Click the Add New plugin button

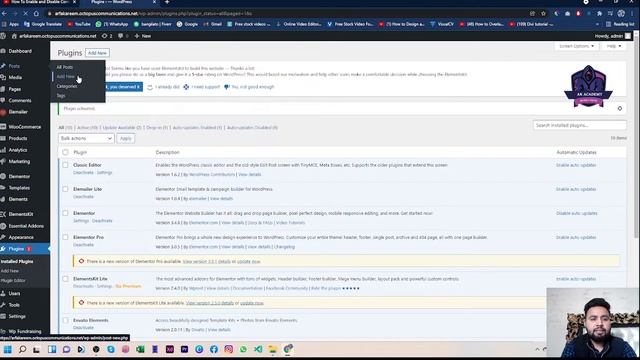[97, 53]
